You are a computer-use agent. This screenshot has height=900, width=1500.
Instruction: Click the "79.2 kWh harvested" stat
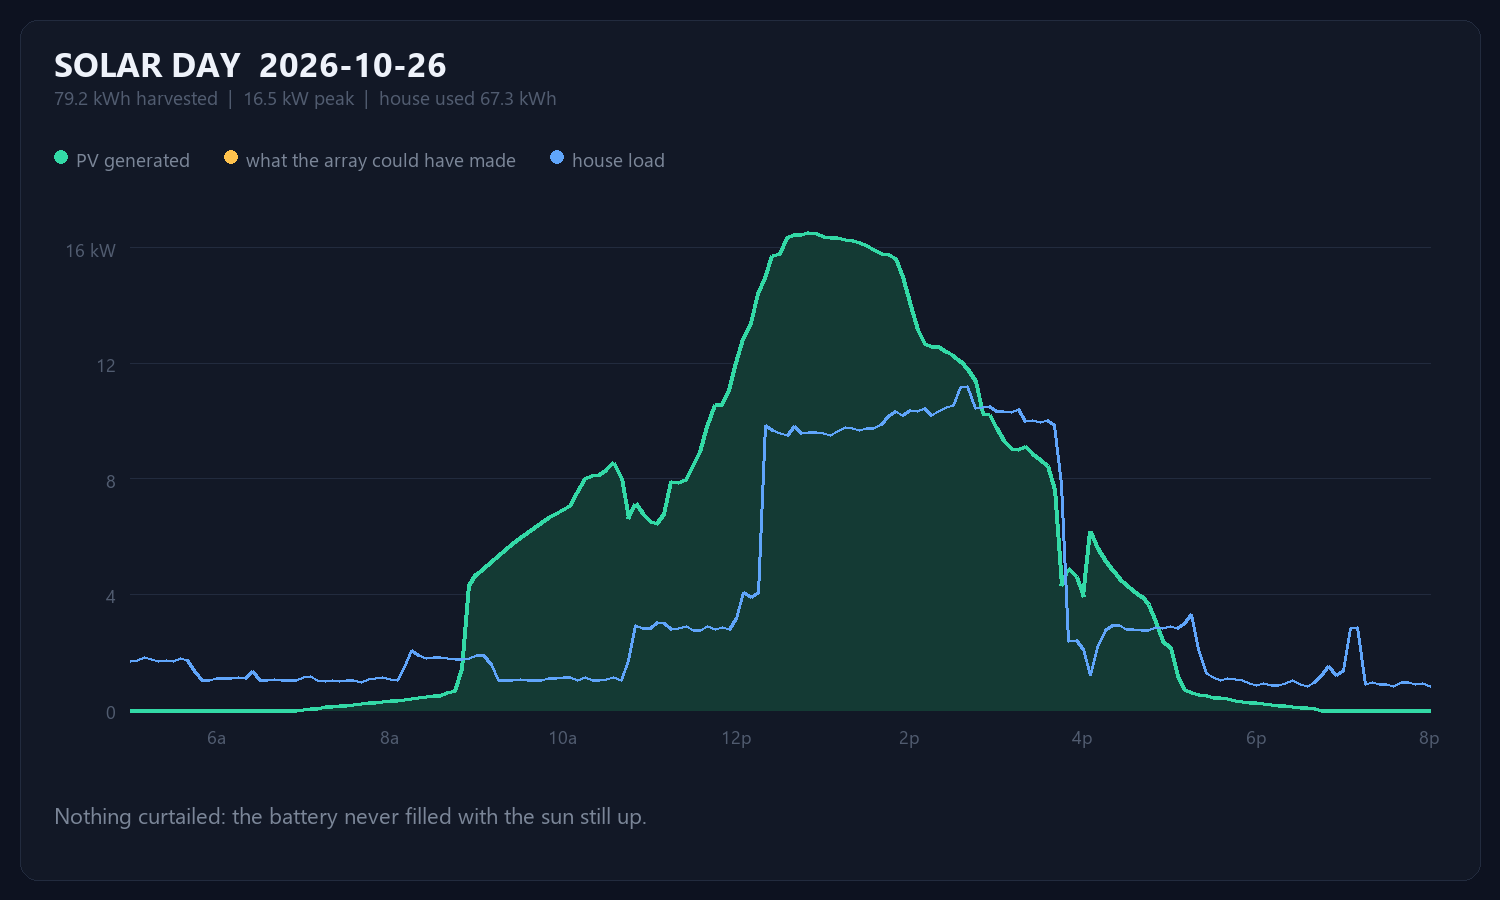pos(136,99)
